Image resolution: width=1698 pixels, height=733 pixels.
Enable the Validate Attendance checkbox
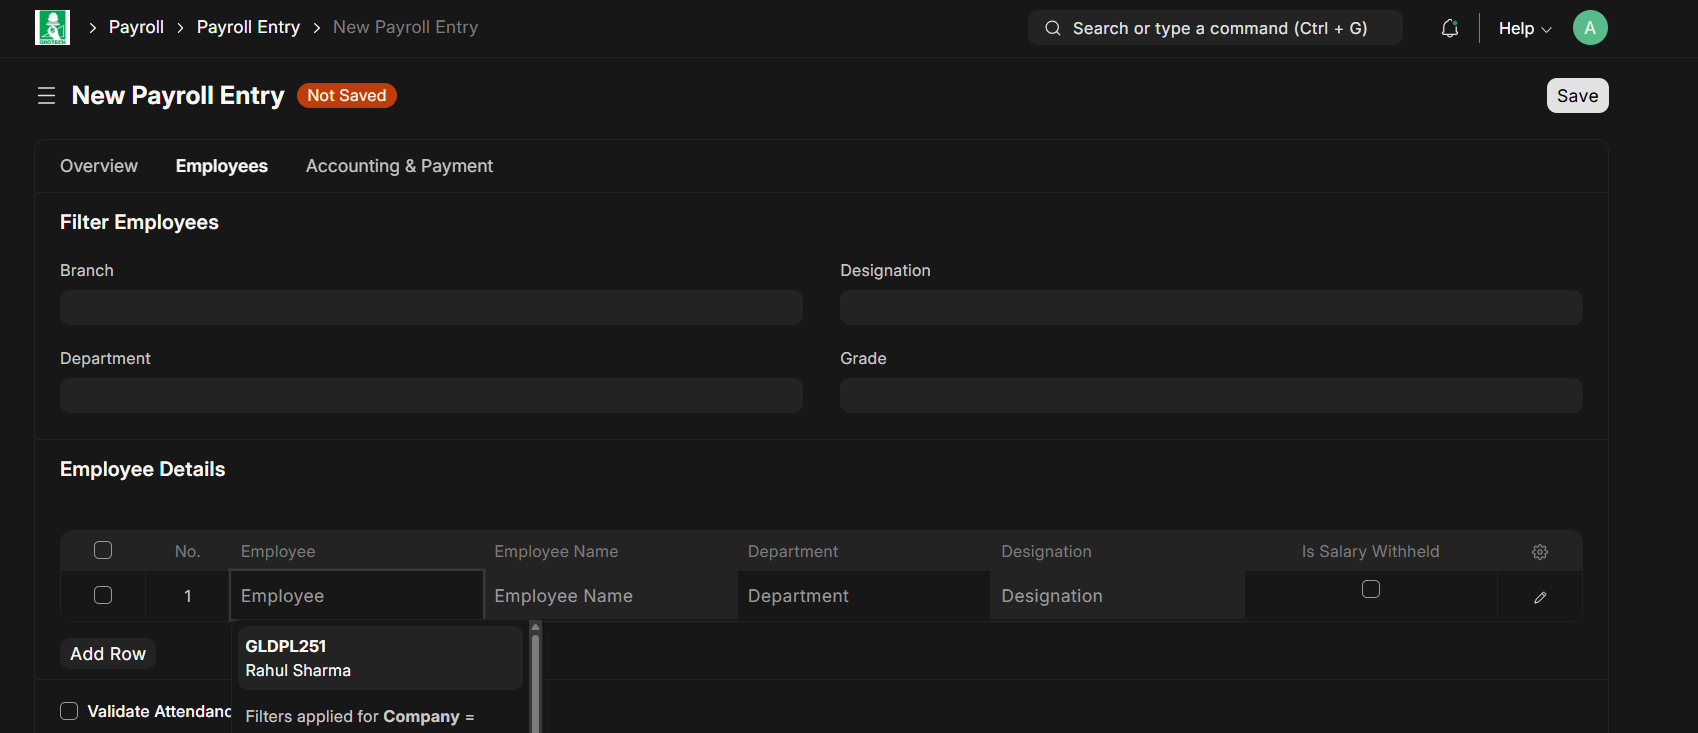[69, 711]
